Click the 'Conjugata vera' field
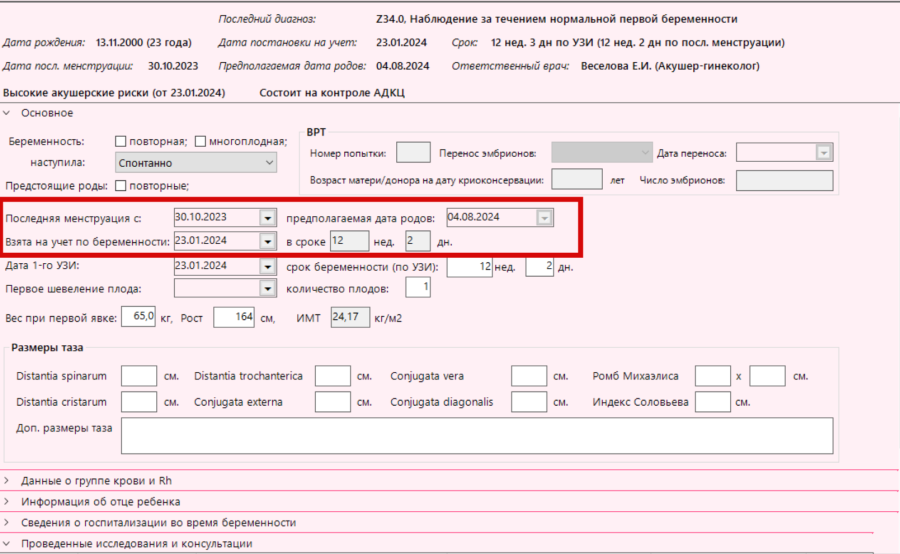Image resolution: width=900 pixels, height=554 pixels. [x=529, y=376]
